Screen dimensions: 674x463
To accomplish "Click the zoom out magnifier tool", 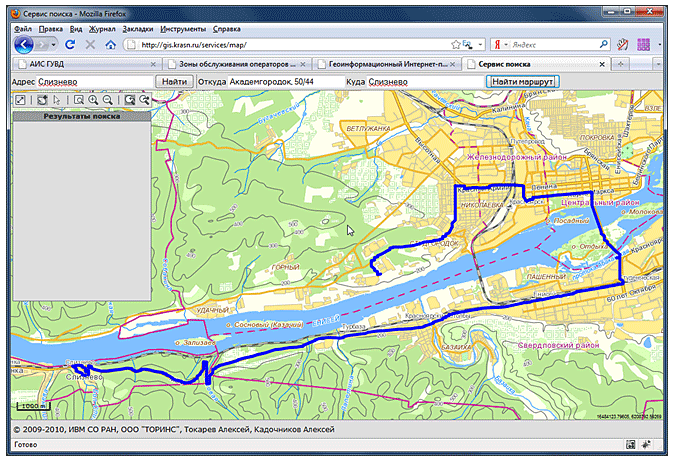I will point(106,100).
